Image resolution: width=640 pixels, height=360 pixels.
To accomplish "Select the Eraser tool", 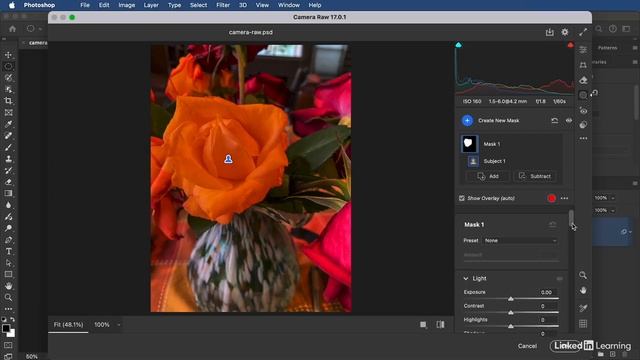I will (8, 182).
